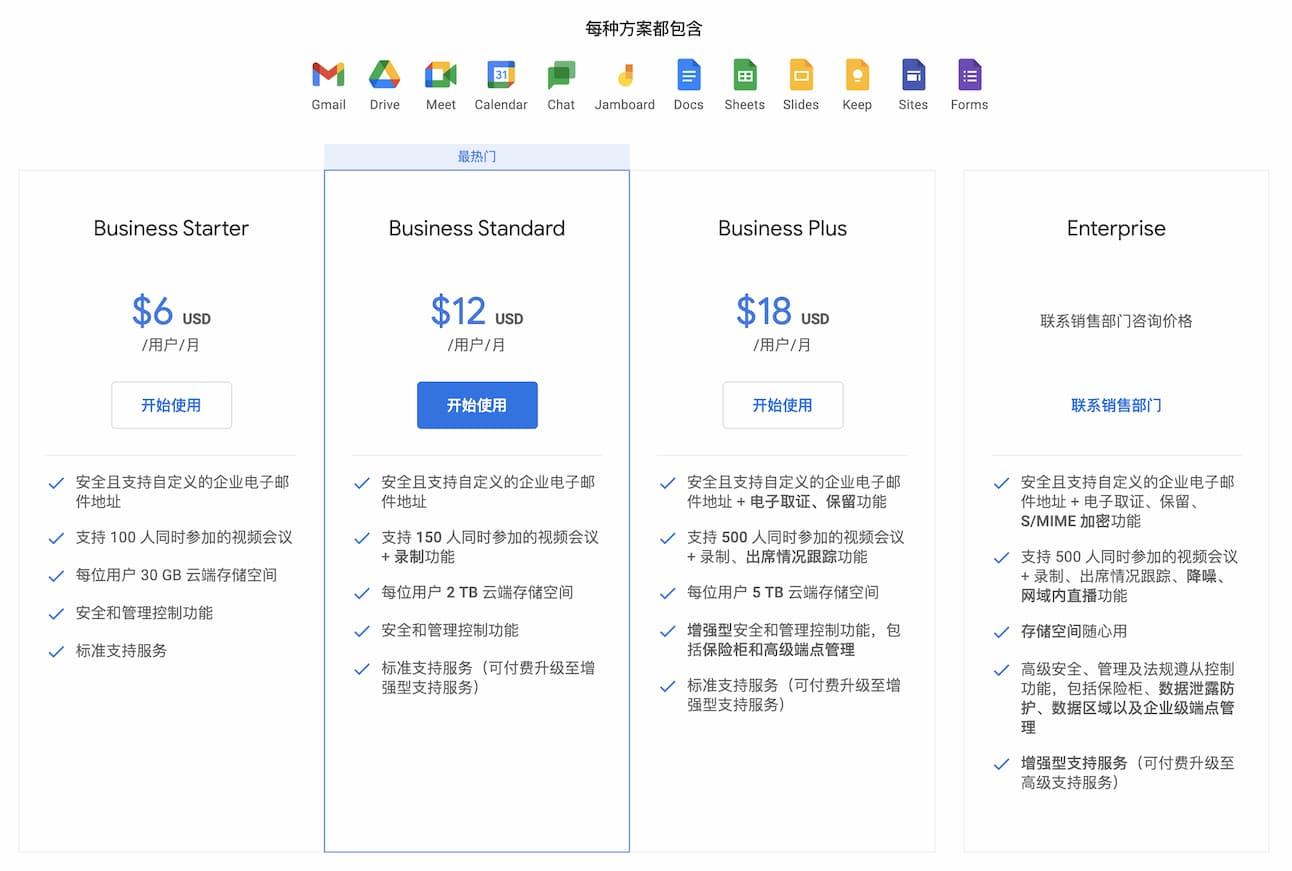The width and height of the screenshot is (1292, 871).
Task: Click the 联系销售部门 link under Enterprise
Action: click(x=1116, y=405)
